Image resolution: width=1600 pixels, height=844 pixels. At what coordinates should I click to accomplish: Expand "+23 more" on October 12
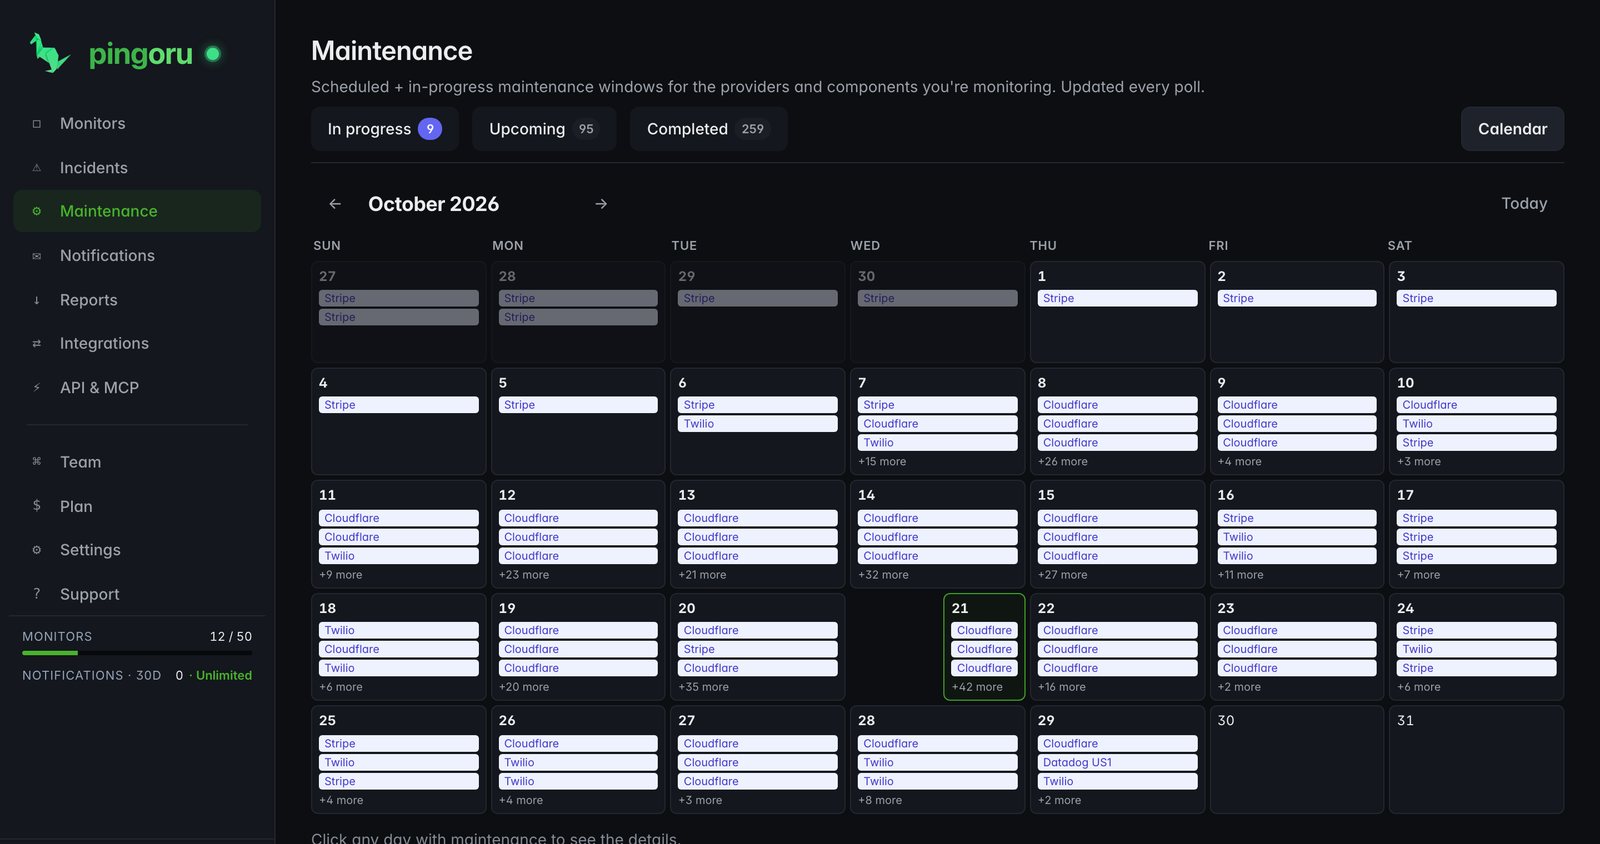coord(524,575)
